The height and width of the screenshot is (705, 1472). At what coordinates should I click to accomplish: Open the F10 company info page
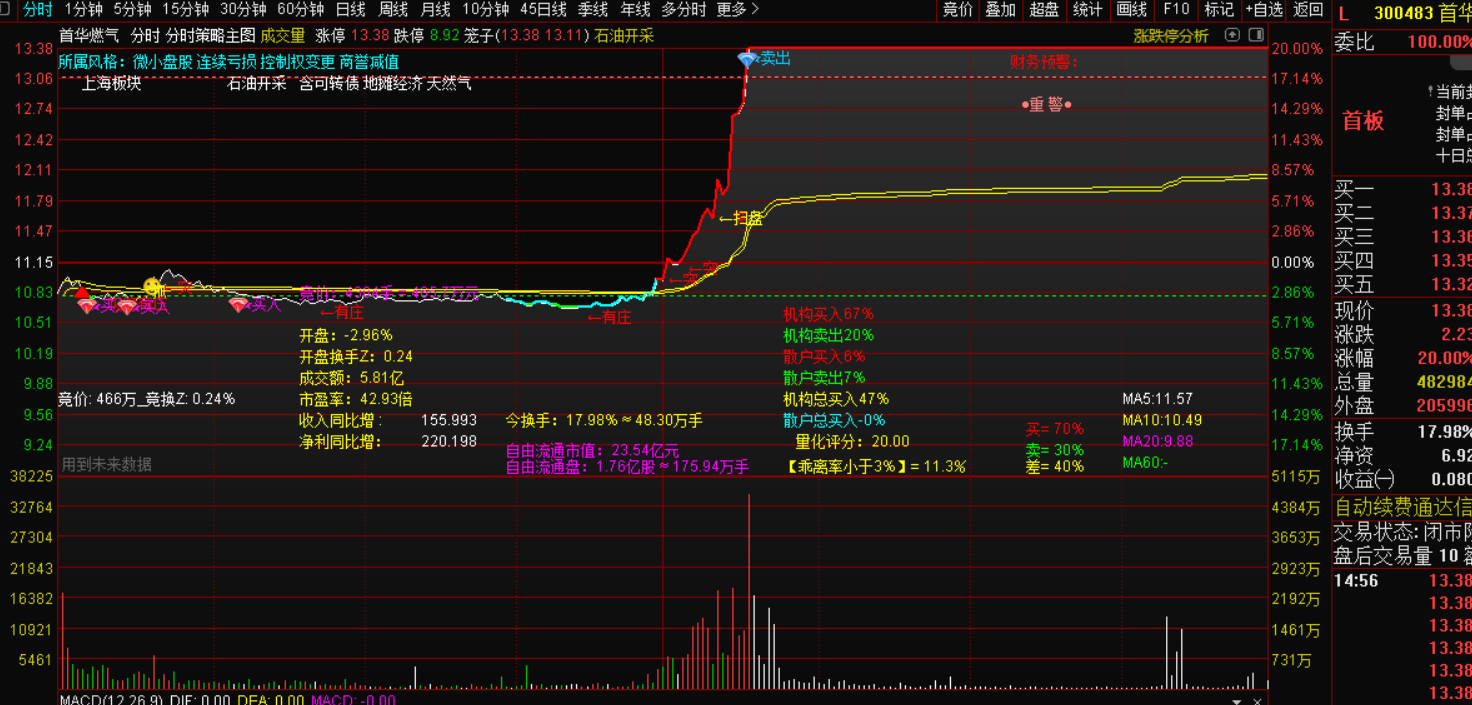click(x=1176, y=9)
